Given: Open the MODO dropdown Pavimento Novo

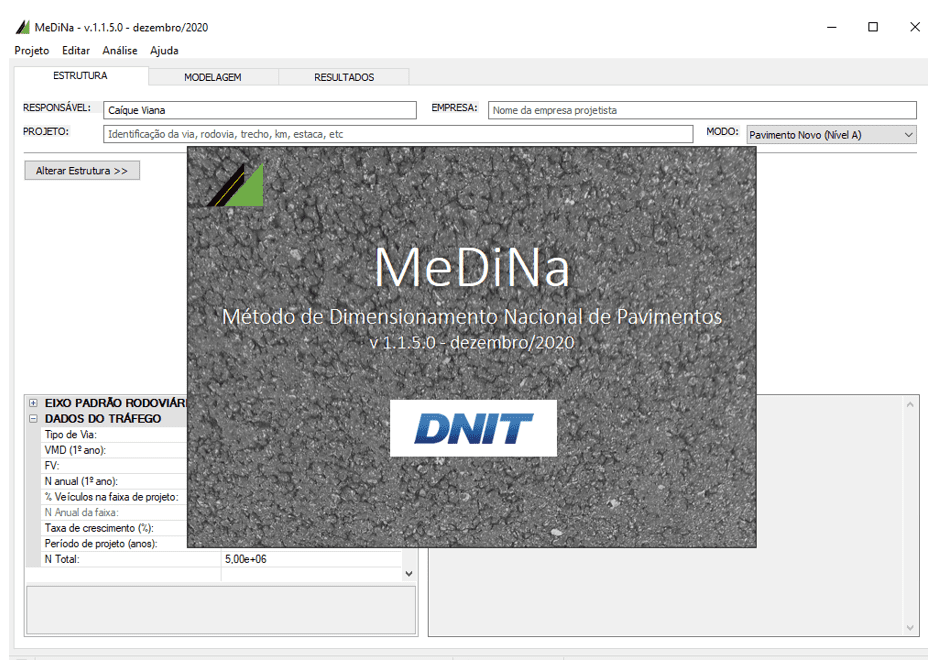Looking at the screenshot, I should [x=831, y=135].
